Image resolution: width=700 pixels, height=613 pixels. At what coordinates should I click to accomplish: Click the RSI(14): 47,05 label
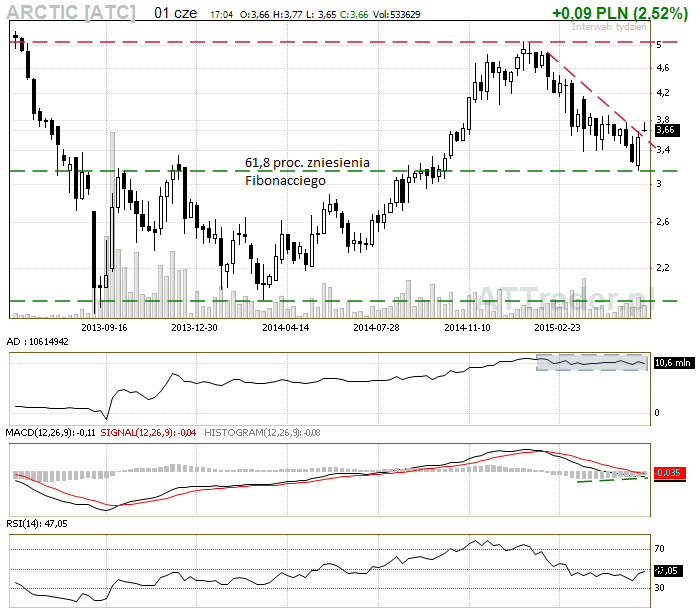[37, 524]
